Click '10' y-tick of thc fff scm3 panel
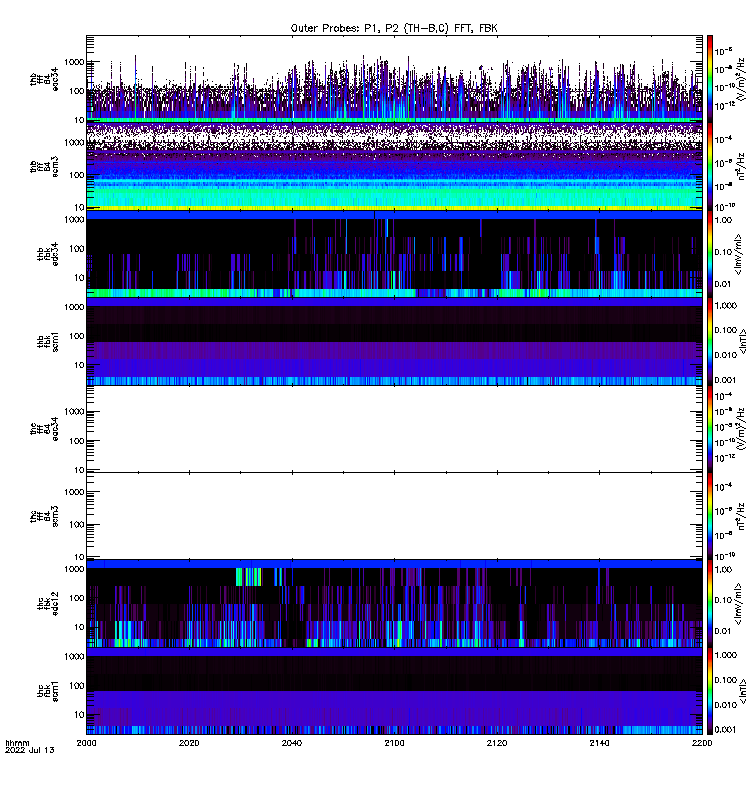 click(x=79, y=557)
